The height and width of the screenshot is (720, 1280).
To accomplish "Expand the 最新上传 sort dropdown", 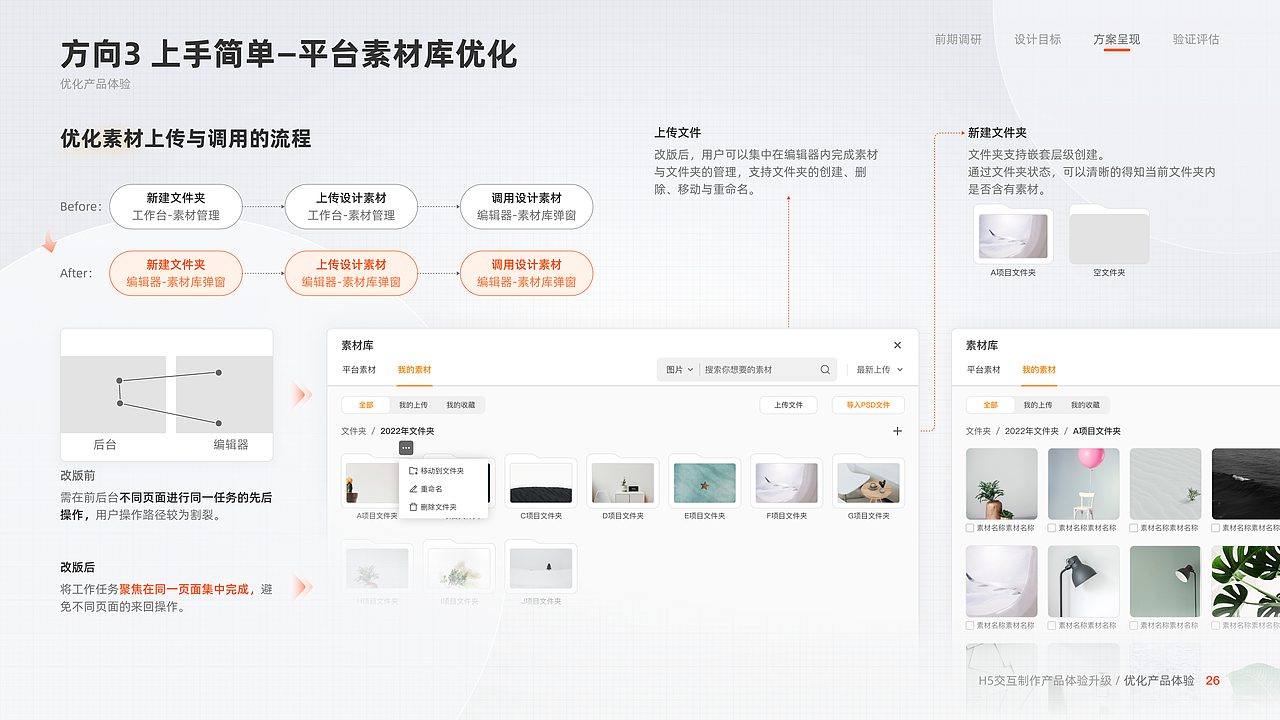I will click(x=879, y=370).
